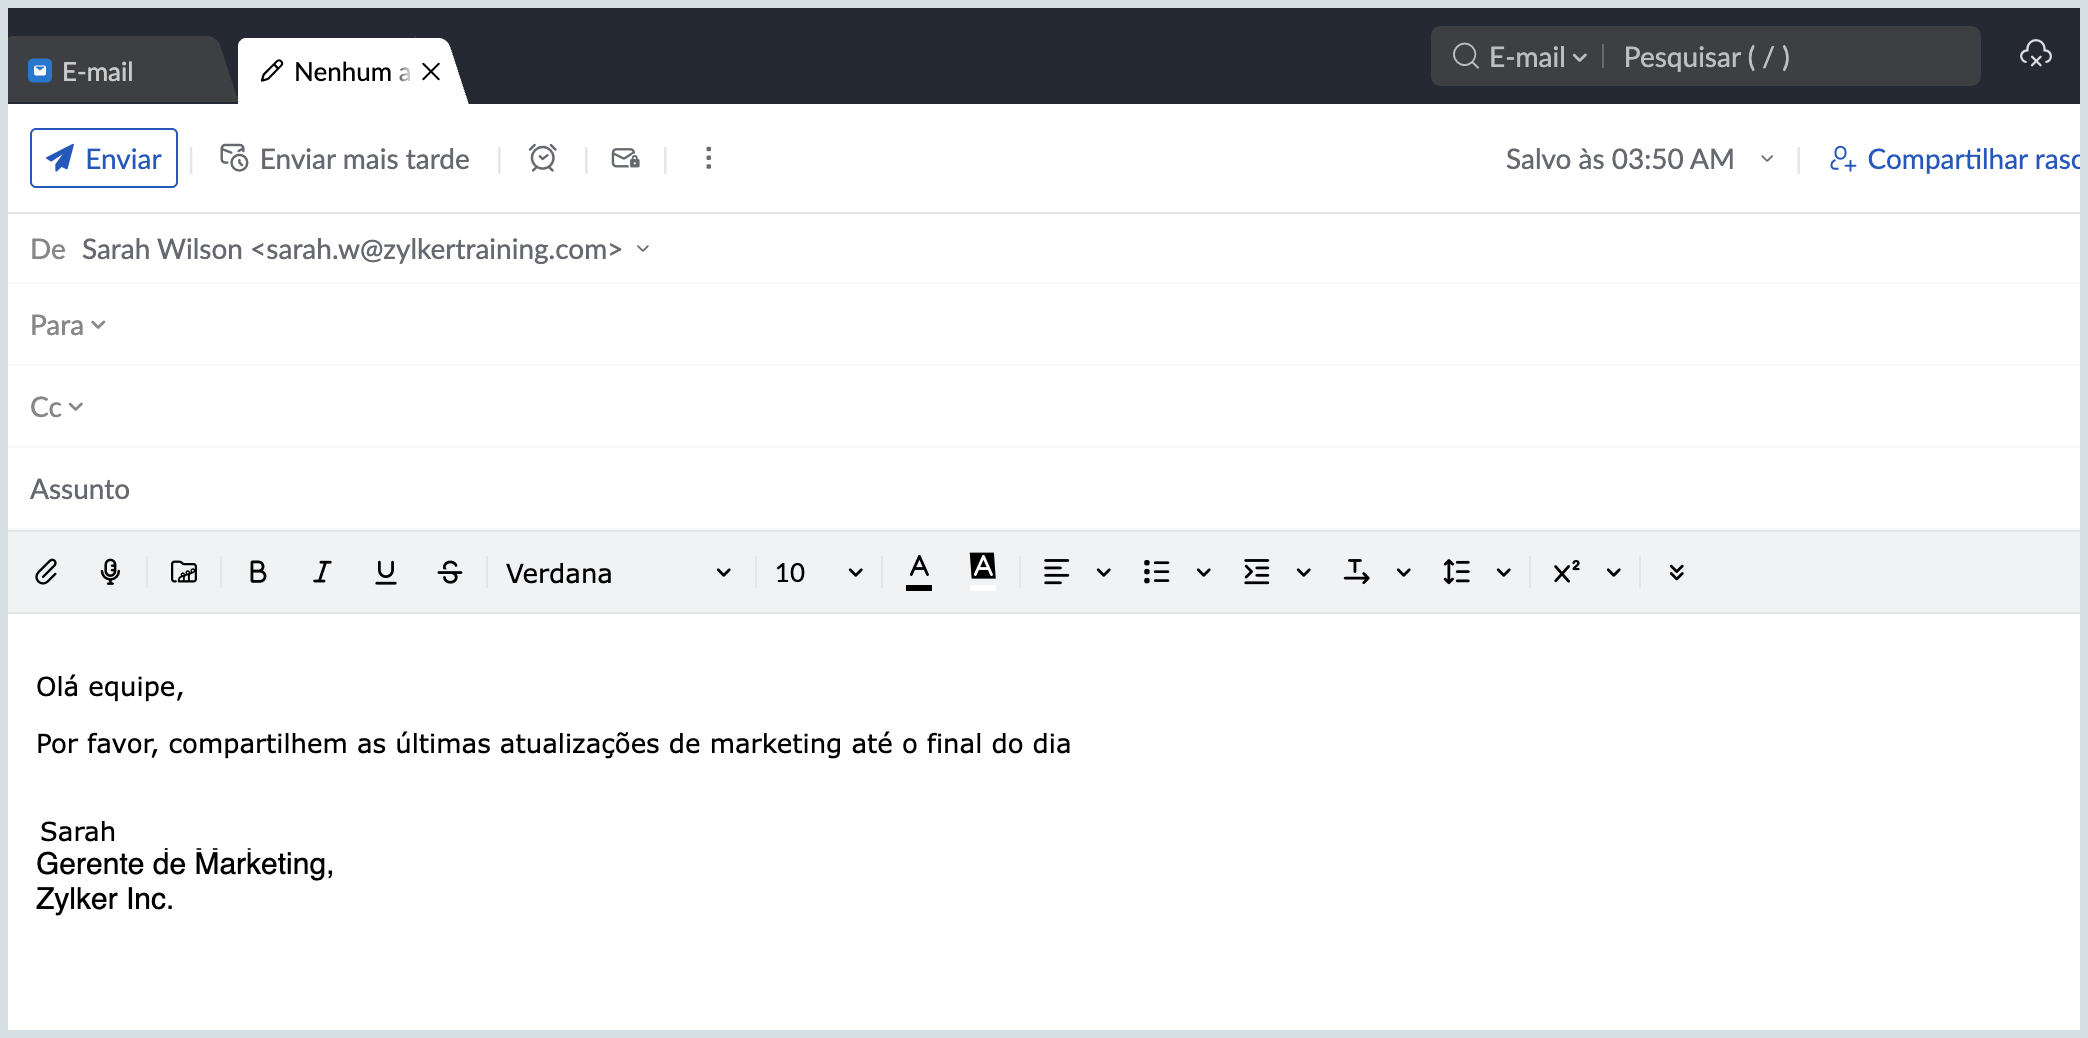Click the insert image icon
2088x1038 pixels.
tap(184, 572)
